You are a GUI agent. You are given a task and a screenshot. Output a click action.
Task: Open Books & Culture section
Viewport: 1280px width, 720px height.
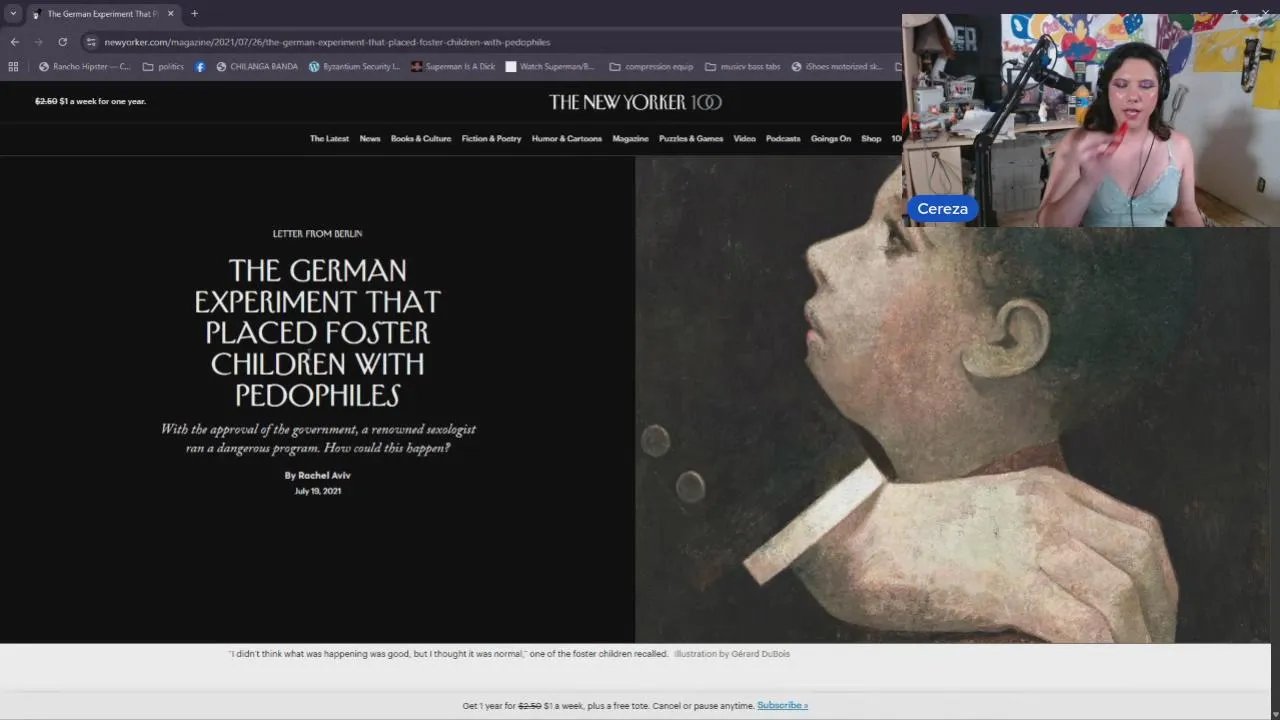coord(421,139)
